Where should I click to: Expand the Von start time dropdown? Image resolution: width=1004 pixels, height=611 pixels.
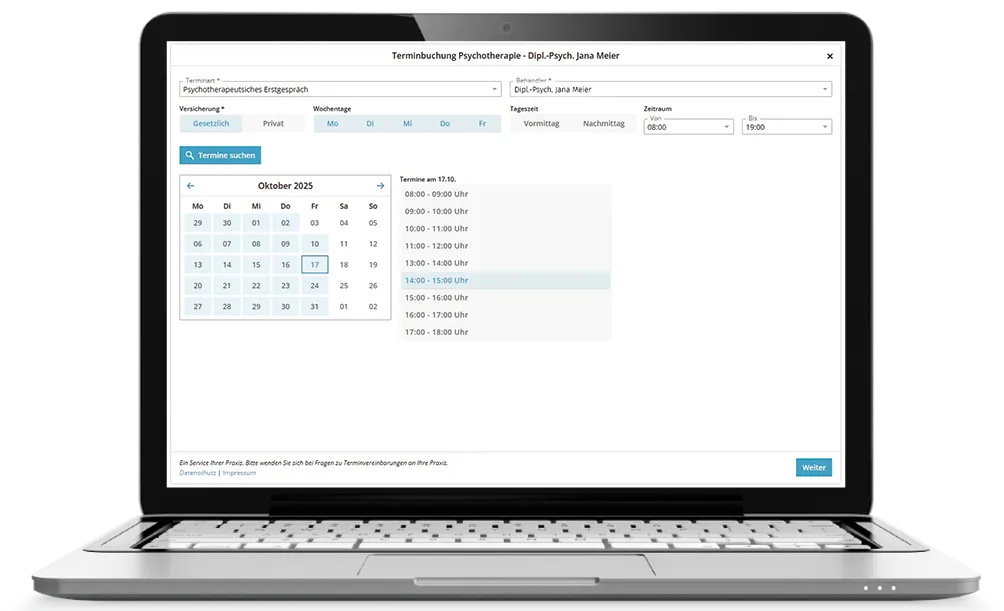pos(688,127)
